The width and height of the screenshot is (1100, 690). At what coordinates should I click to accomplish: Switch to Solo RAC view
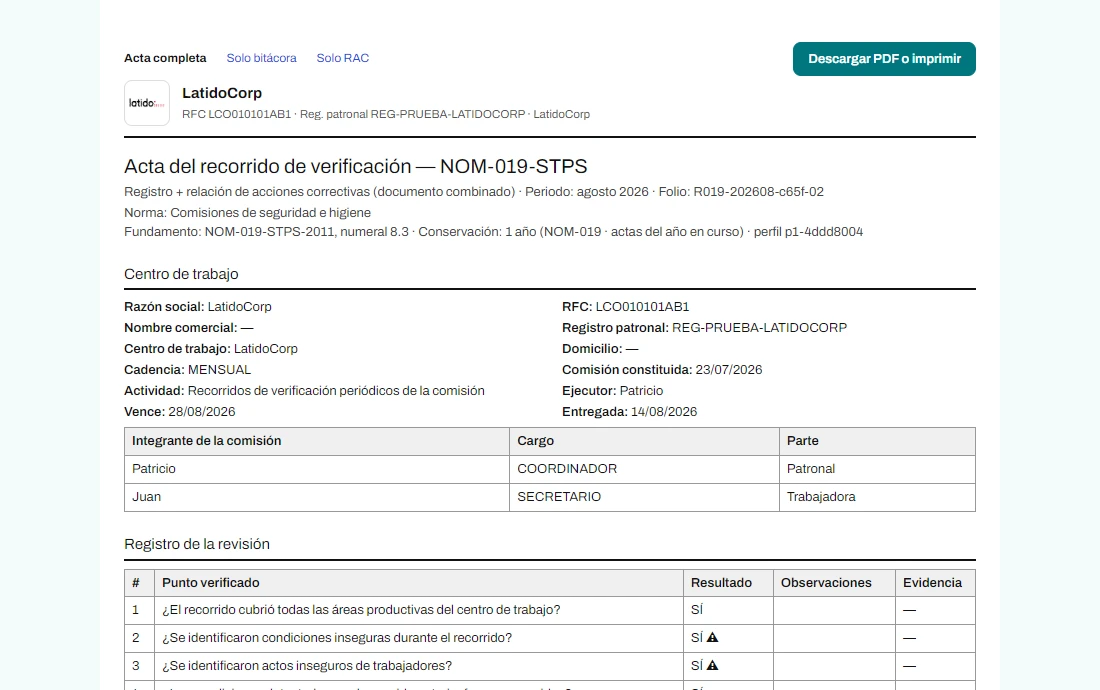342,58
